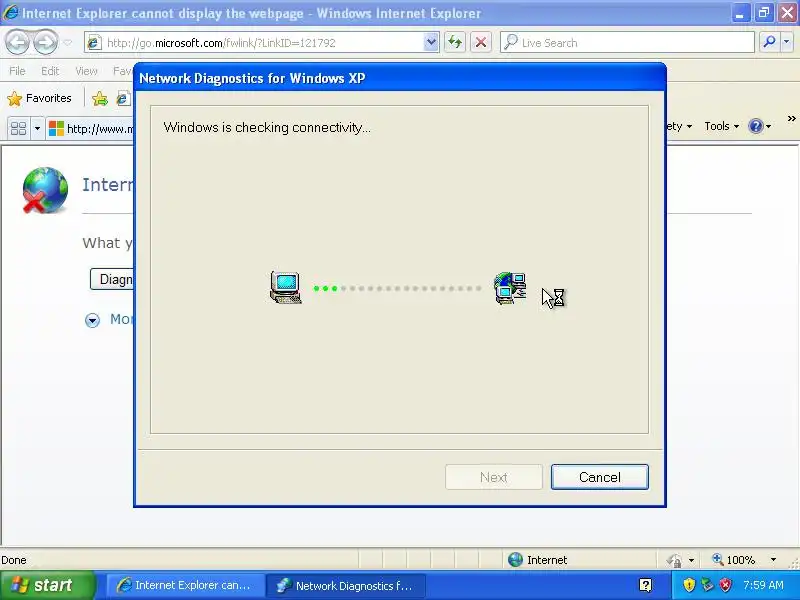Open the Safety menu dropdown
Viewport: 800px width, 600px height.
coord(681,126)
